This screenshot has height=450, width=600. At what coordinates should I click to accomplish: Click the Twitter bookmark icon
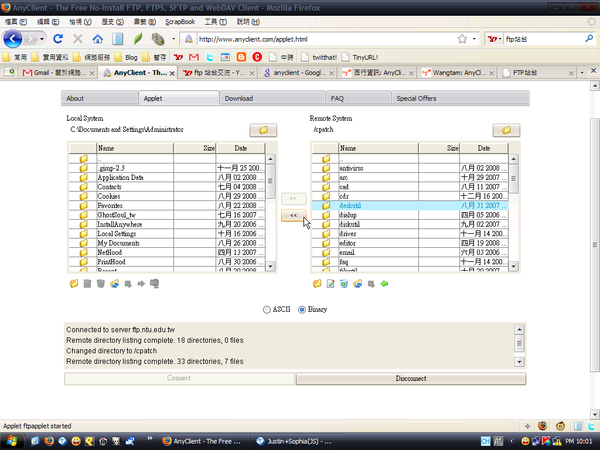click(210, 57)
